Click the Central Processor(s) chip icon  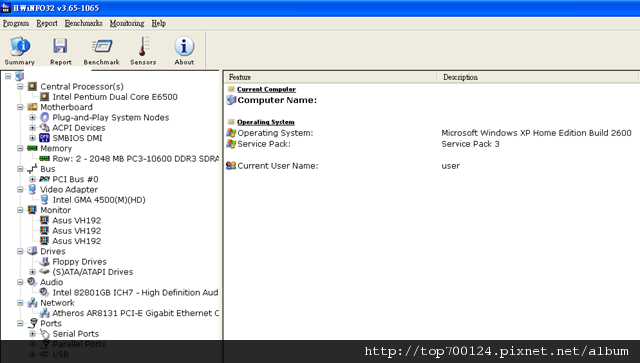pyautogui.click(x=32, y=87)
